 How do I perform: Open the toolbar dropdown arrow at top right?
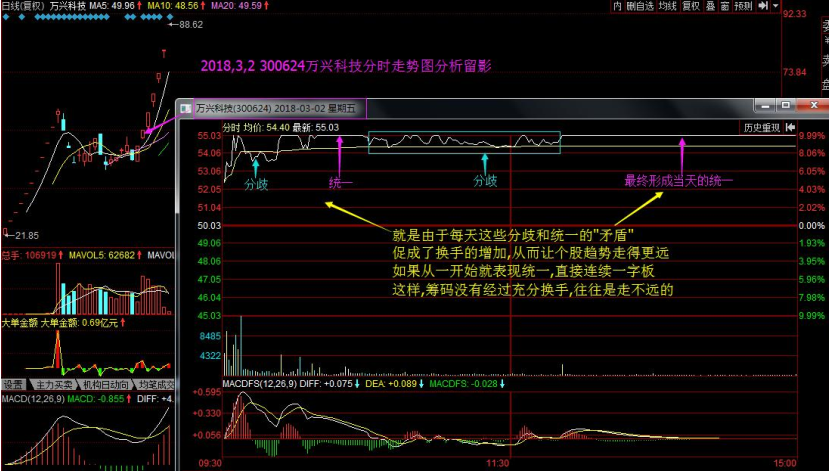pos(774,6)
